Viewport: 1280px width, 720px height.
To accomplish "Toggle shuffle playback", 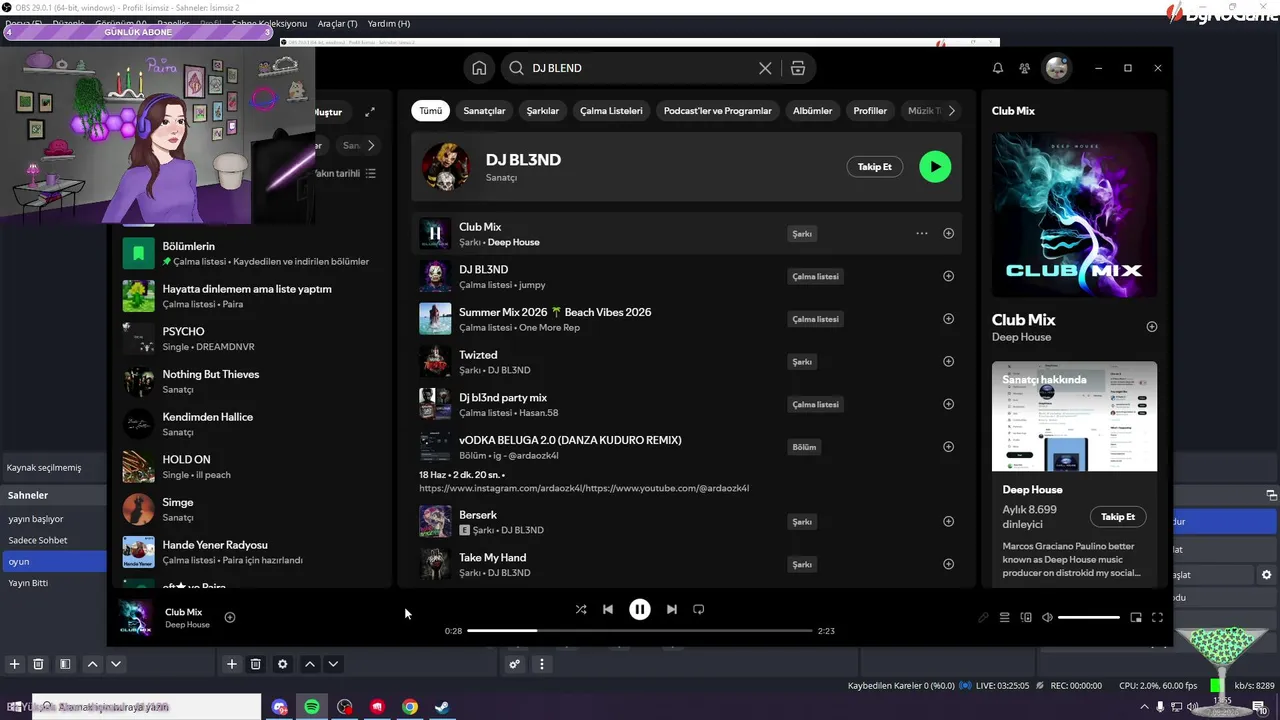I will coord(581,609).
